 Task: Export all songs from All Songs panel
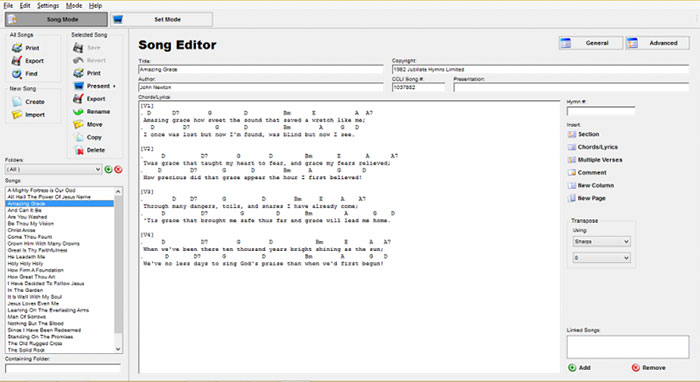(28, 61)
